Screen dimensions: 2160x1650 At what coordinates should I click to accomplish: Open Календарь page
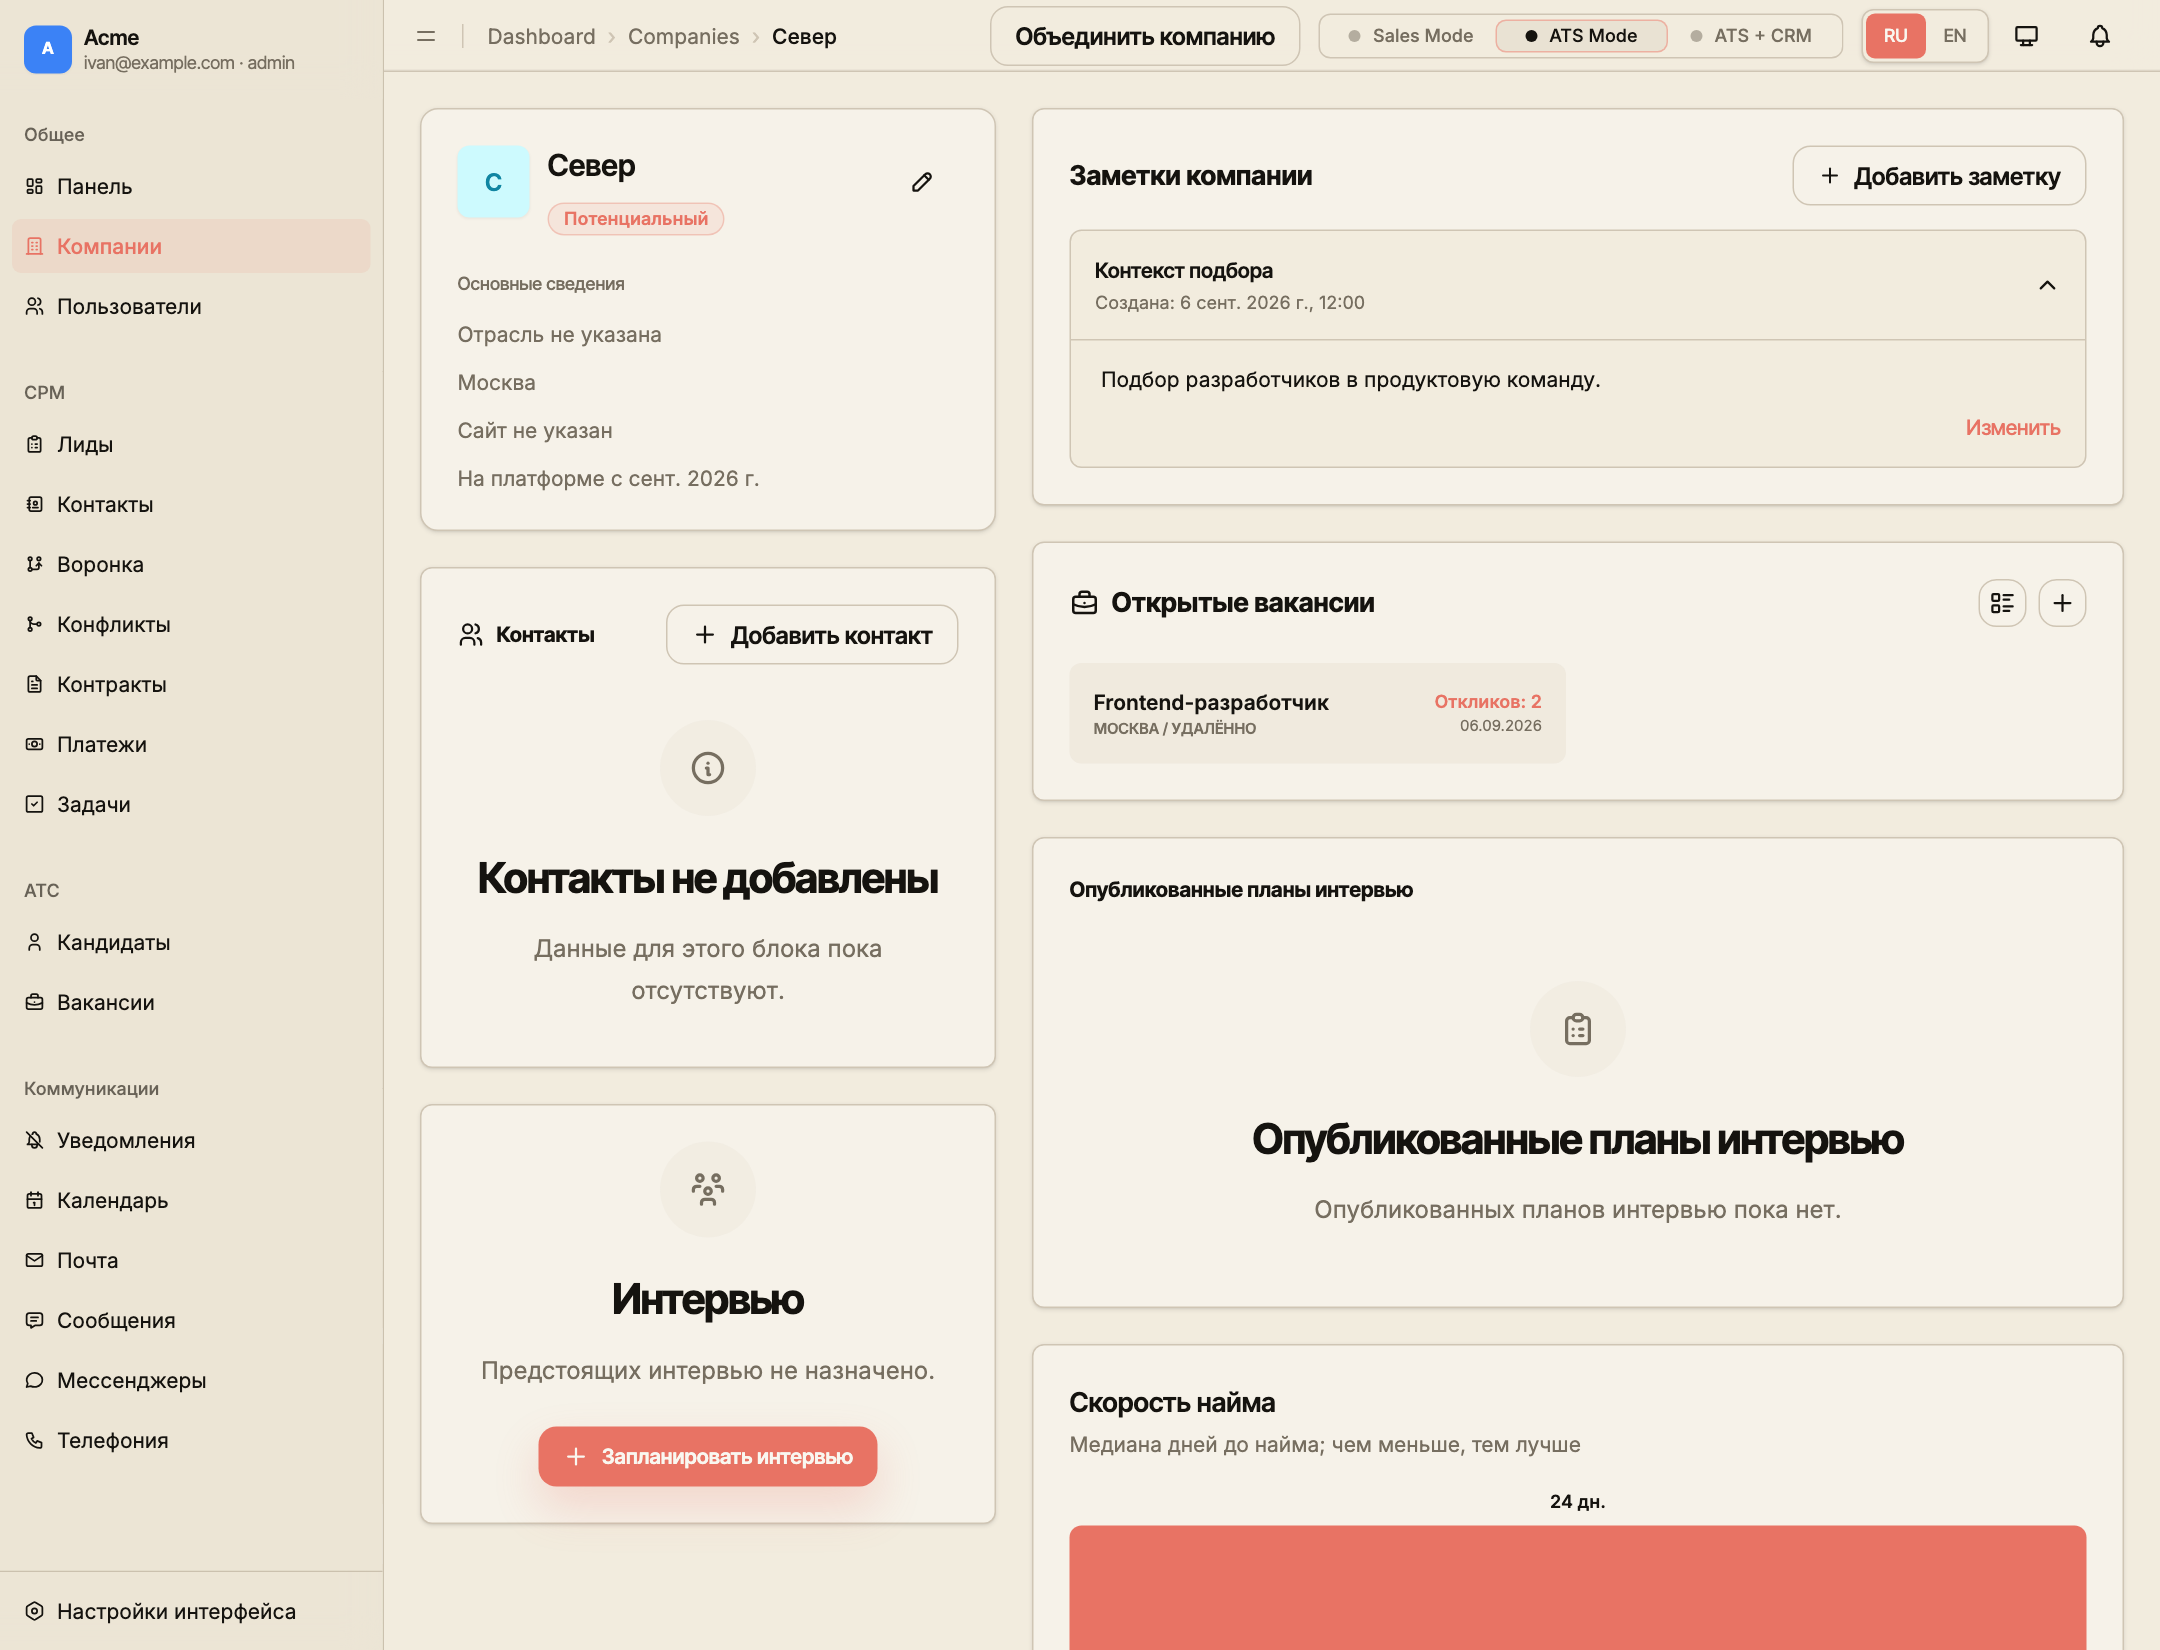(191, 1200)
